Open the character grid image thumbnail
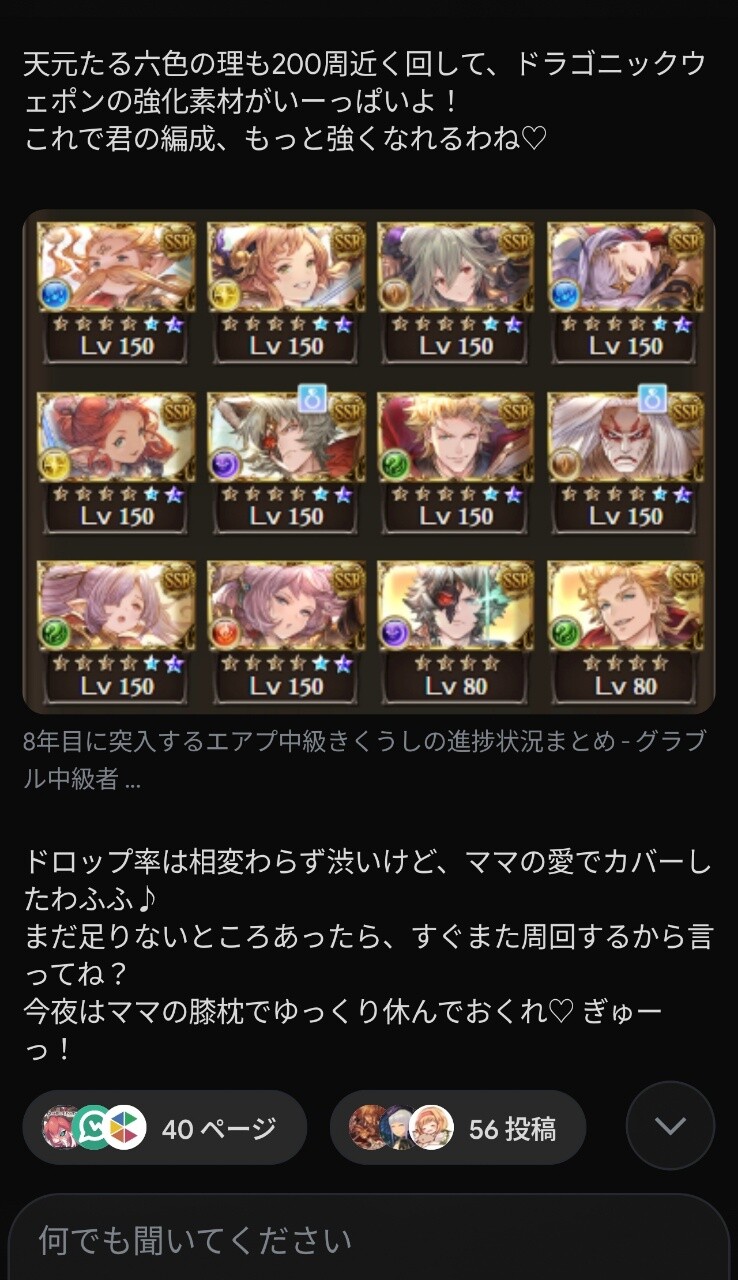738x1280 pixels. pyautogui.click(x=369, y=461)
